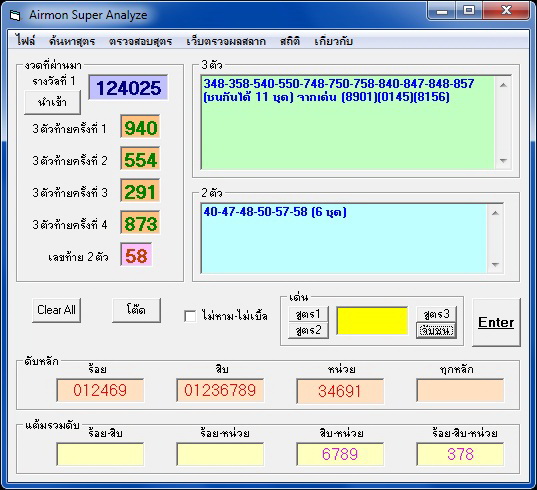Click the up arrow of the 2 ตัว scrollbar

495,213
